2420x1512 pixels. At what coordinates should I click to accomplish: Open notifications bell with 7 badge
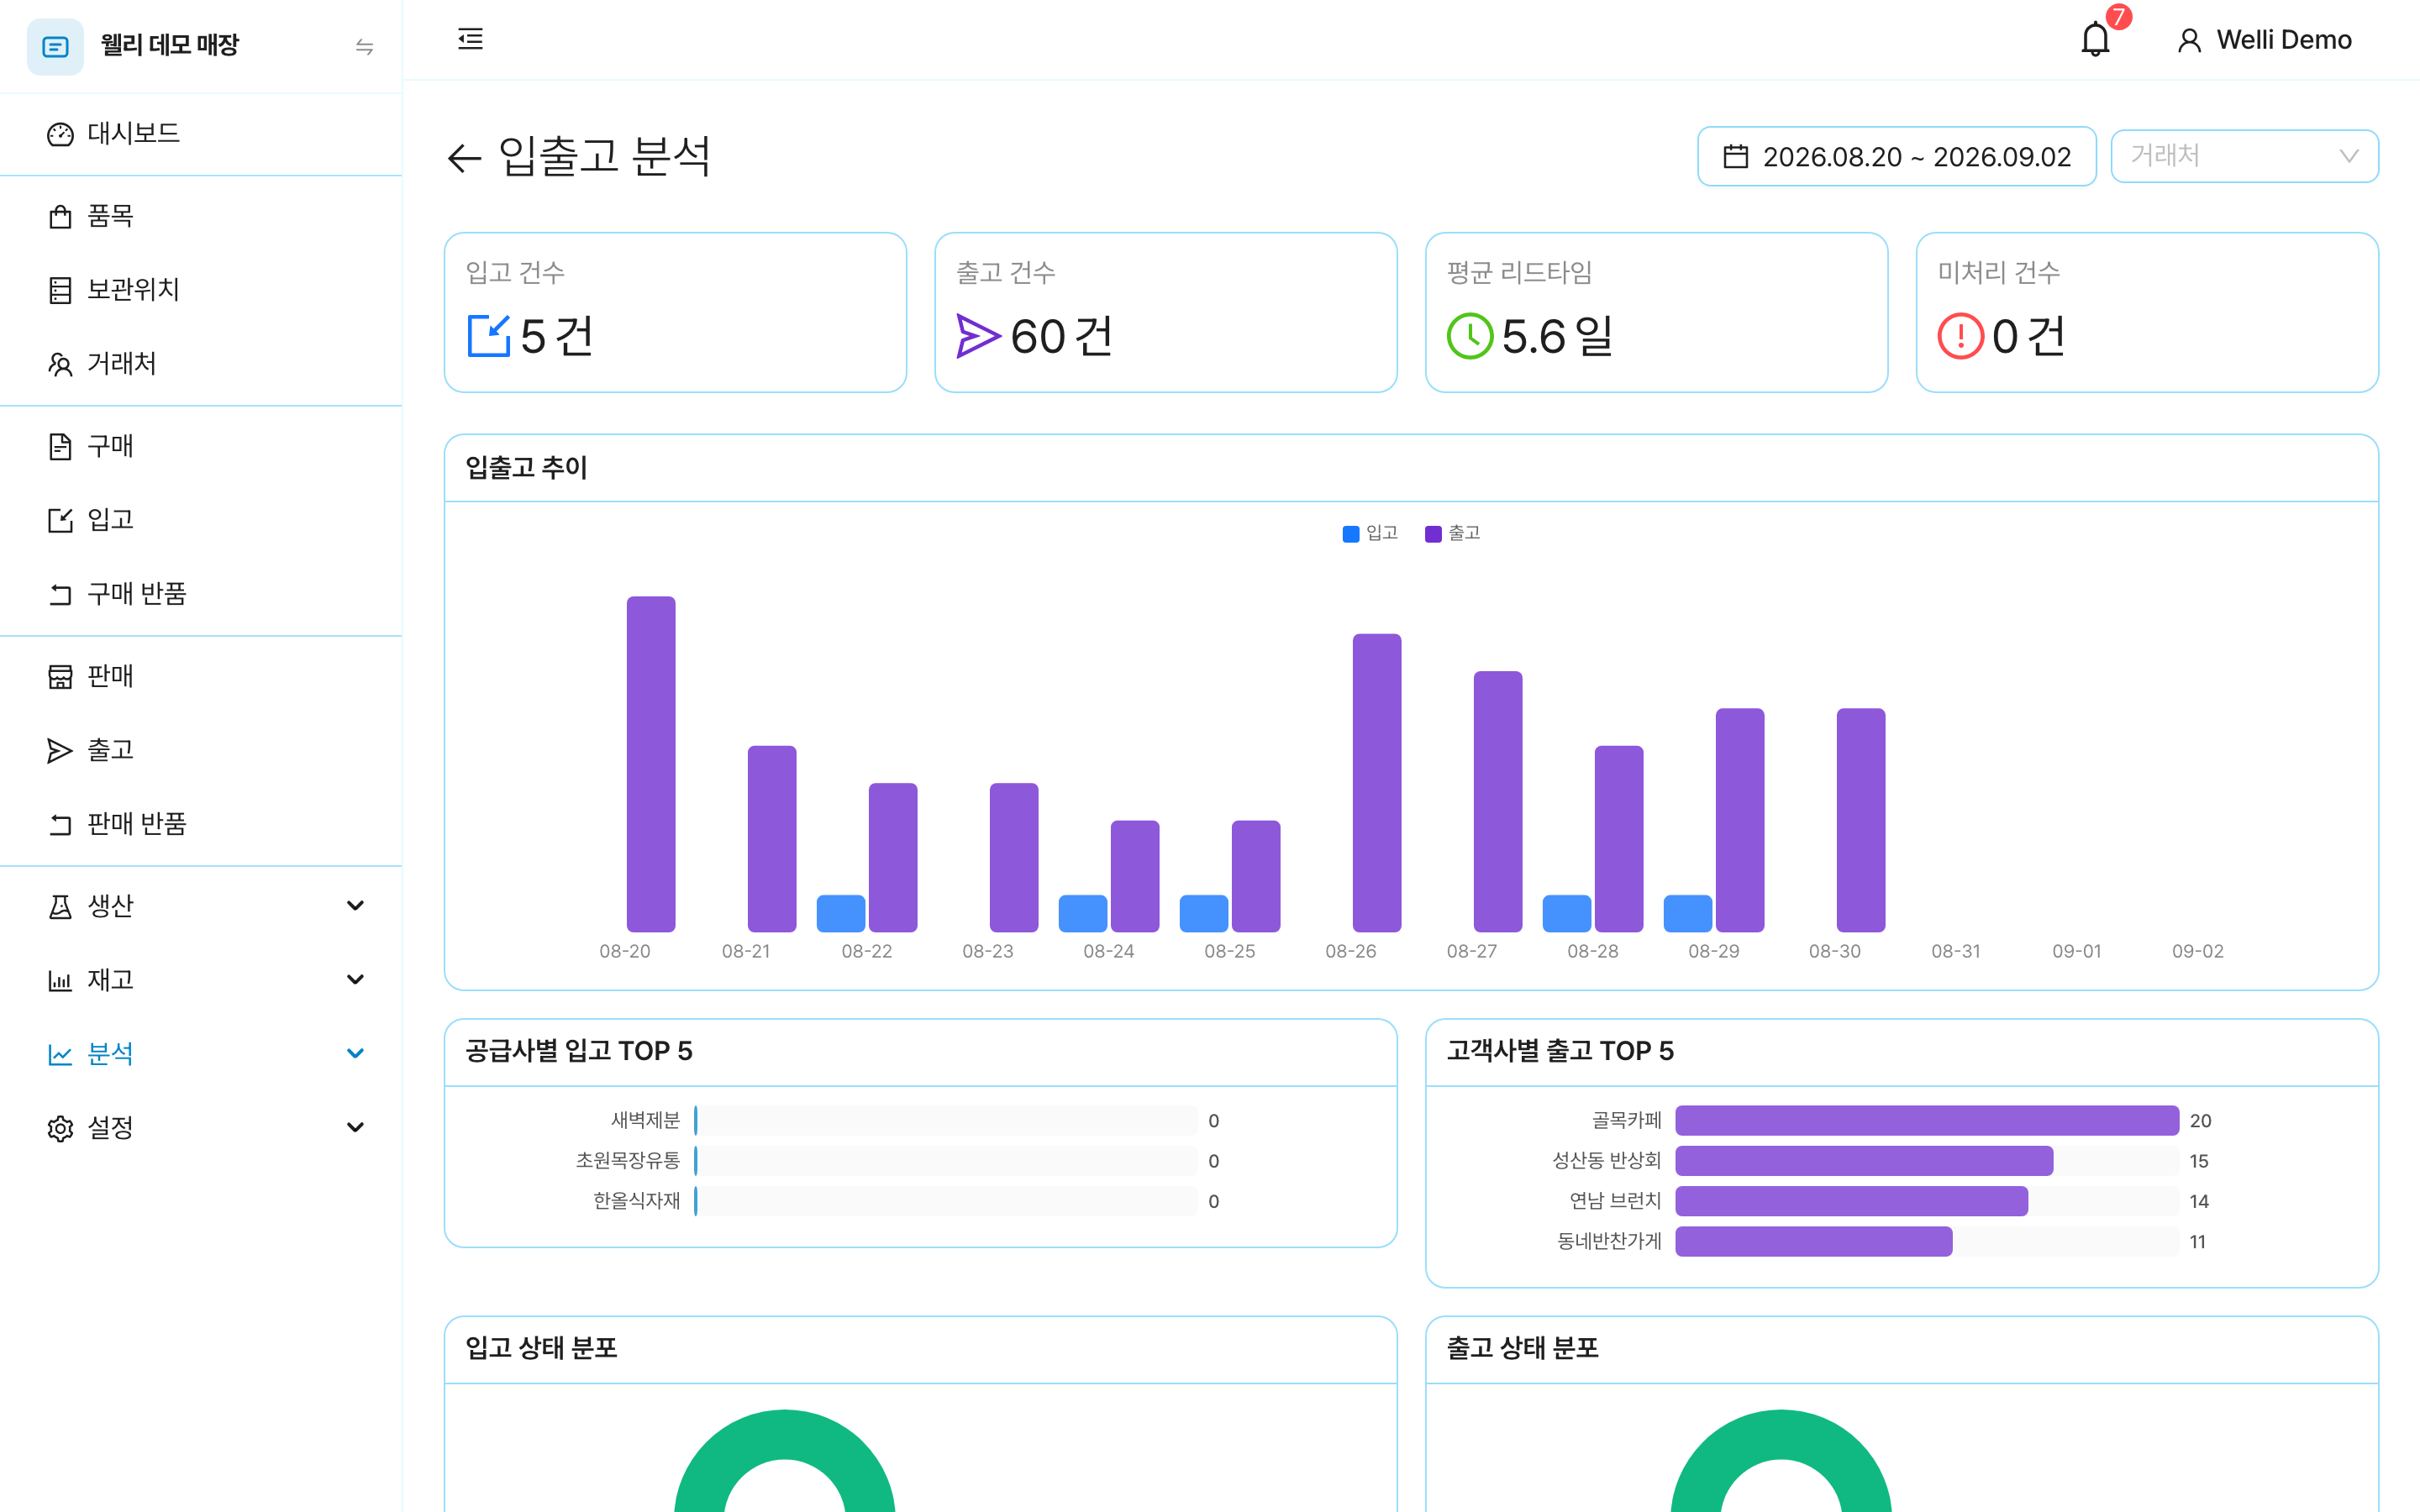2096,39
